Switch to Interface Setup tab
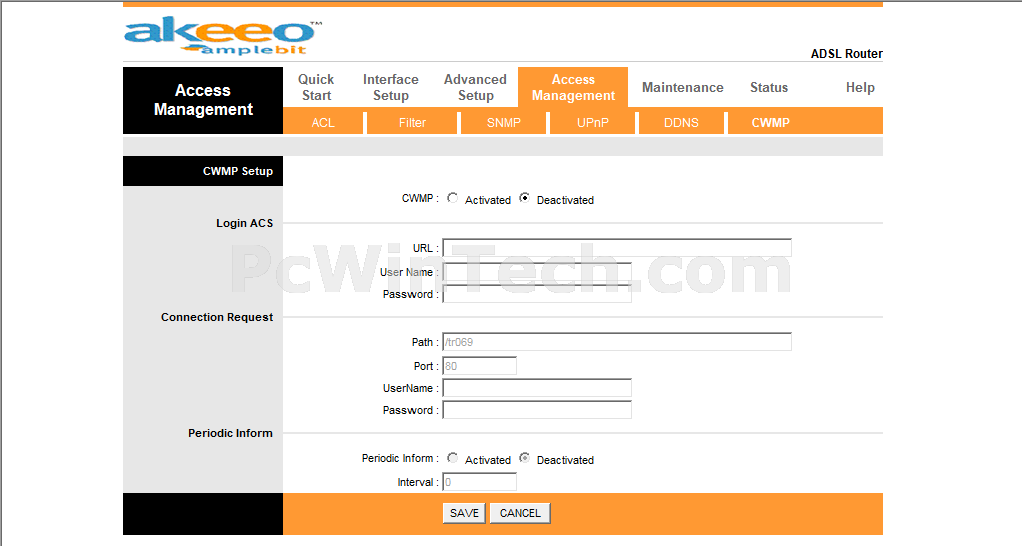Screen dimensions: 1022x546 point(390,87)
